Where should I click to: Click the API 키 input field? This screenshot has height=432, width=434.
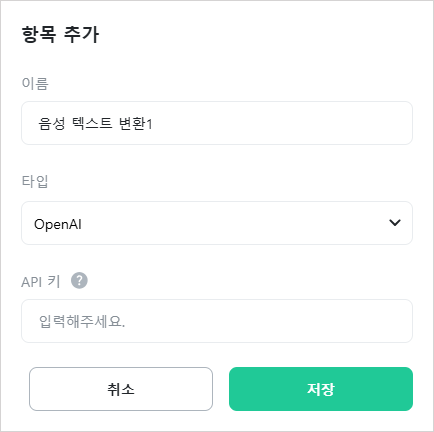coord(217,321)
